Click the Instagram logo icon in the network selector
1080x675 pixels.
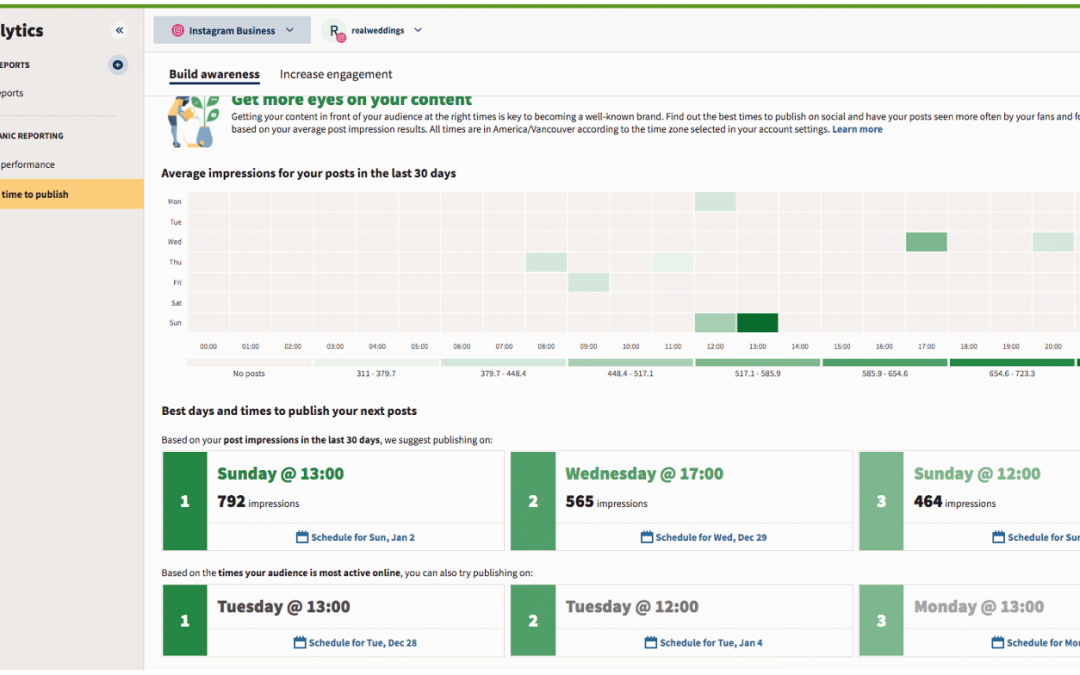point(178,30)
